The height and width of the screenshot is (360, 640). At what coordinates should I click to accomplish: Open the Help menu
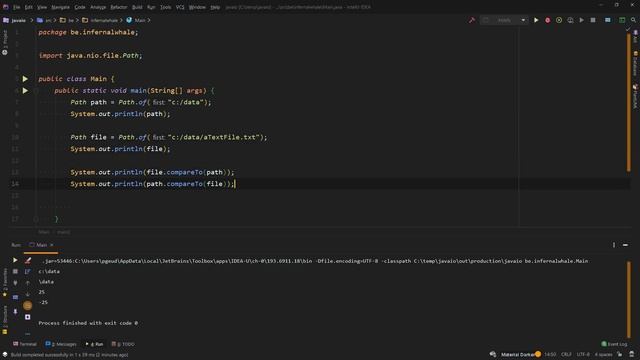click(x=215, y=7)
